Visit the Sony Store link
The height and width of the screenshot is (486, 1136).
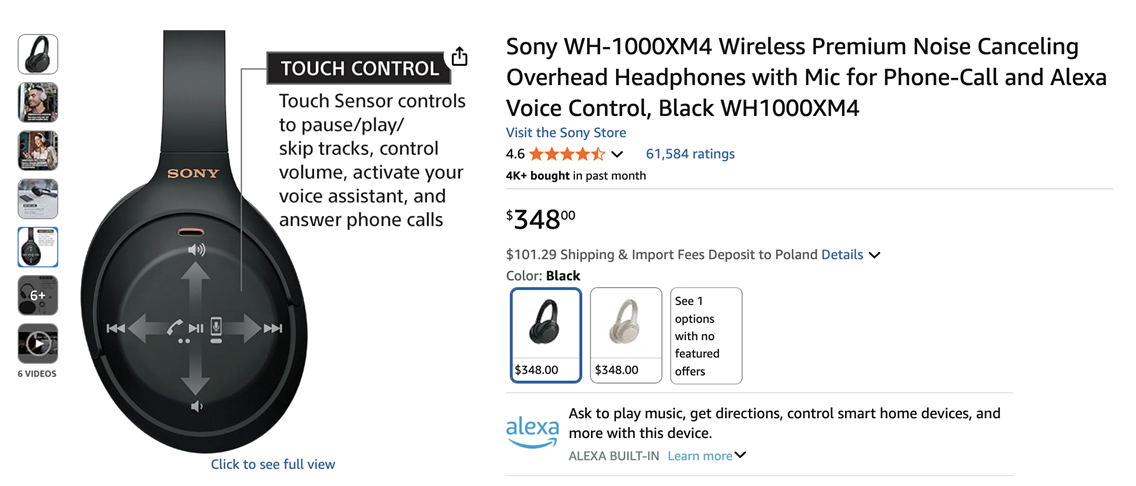pos(566,133)
